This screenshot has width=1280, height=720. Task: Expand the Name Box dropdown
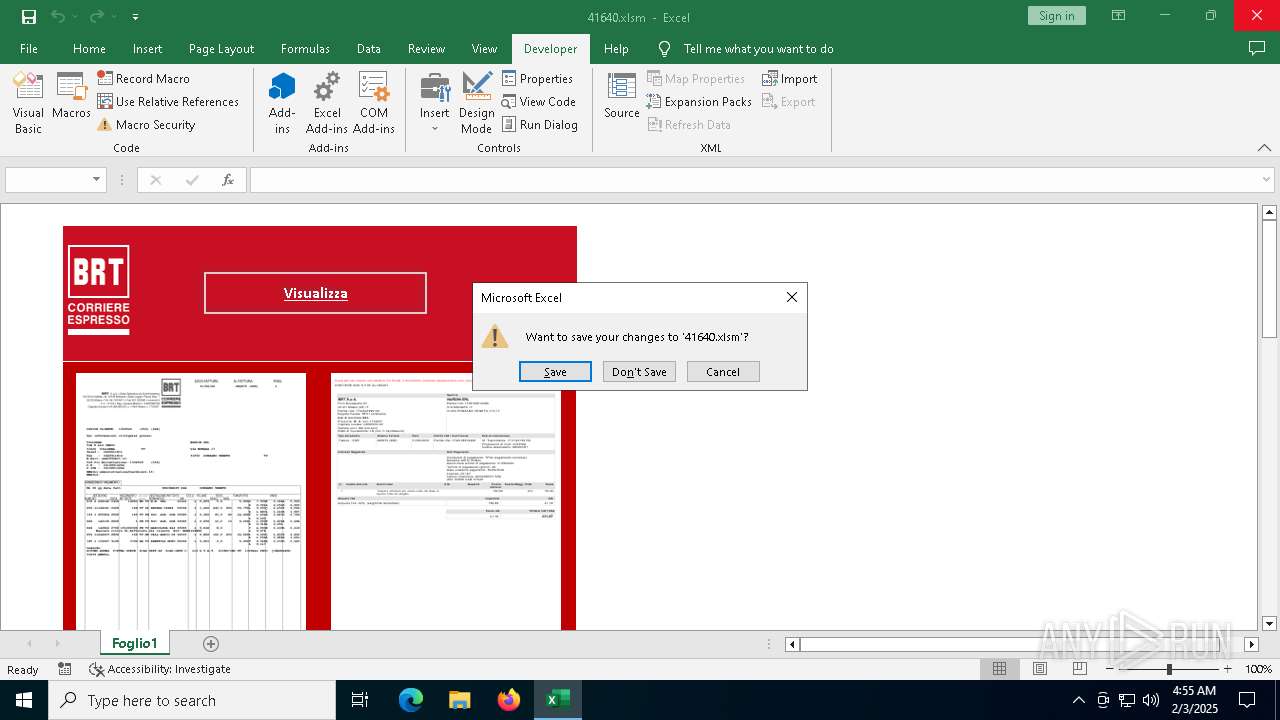[x=97, y=180]
